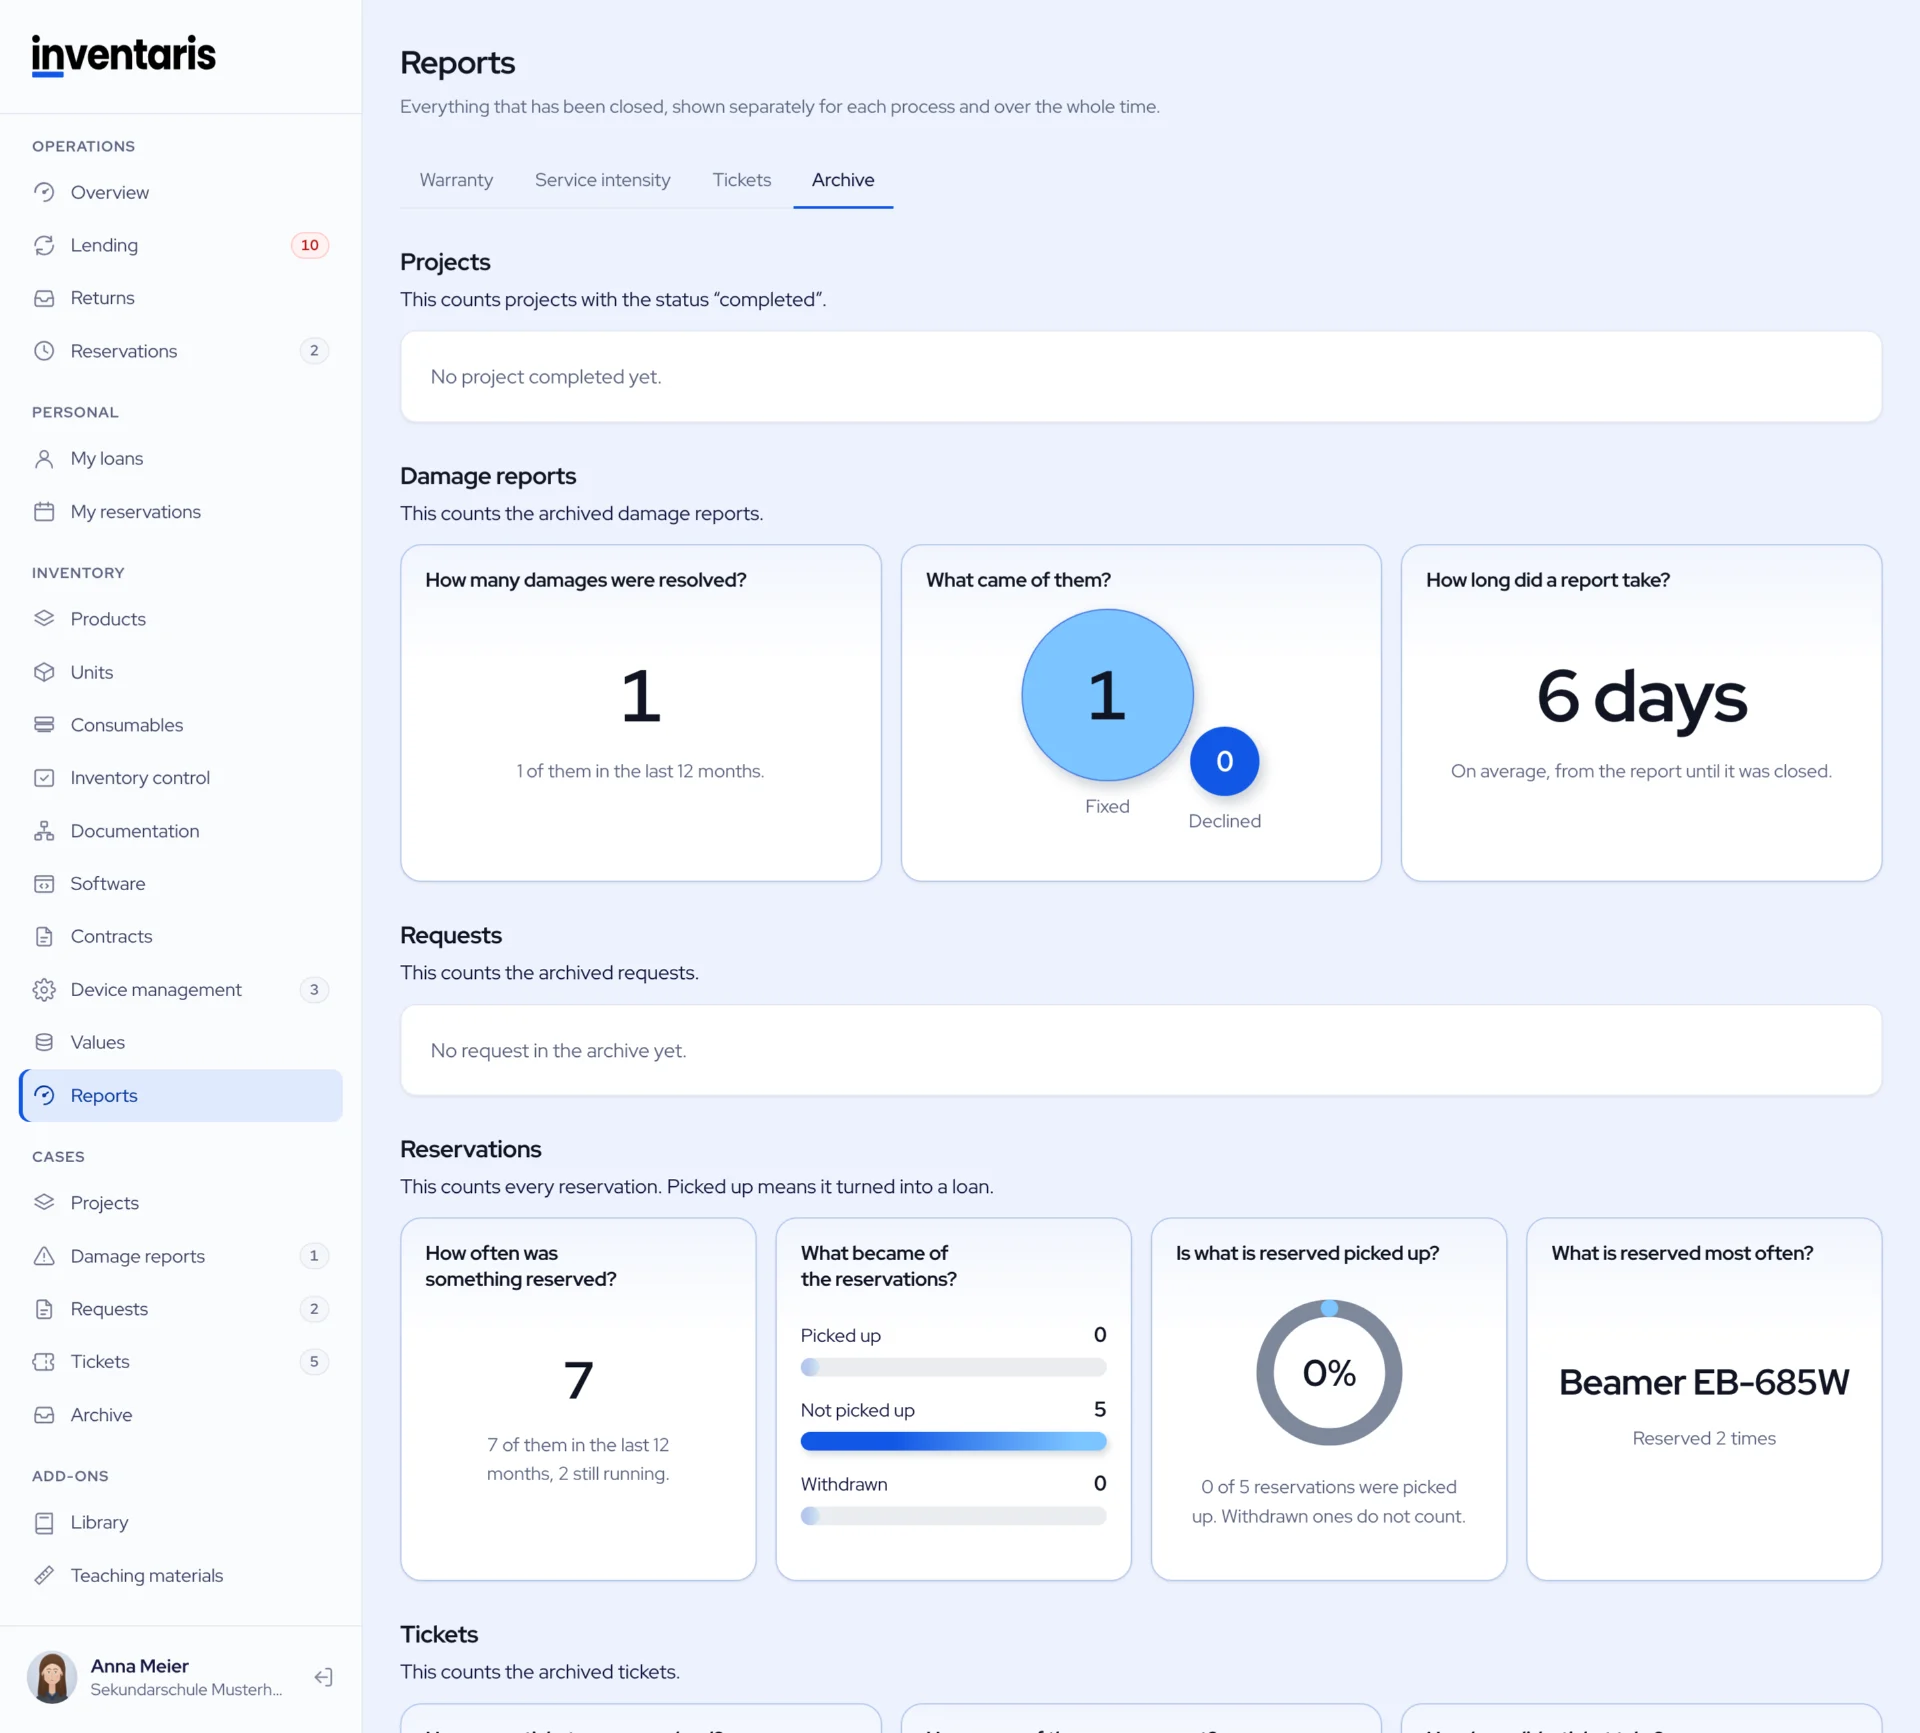Viewport: 1920px width, 1733px height.
Task: Click the Declined bubble showing 0
Action: pos(1224,761)
